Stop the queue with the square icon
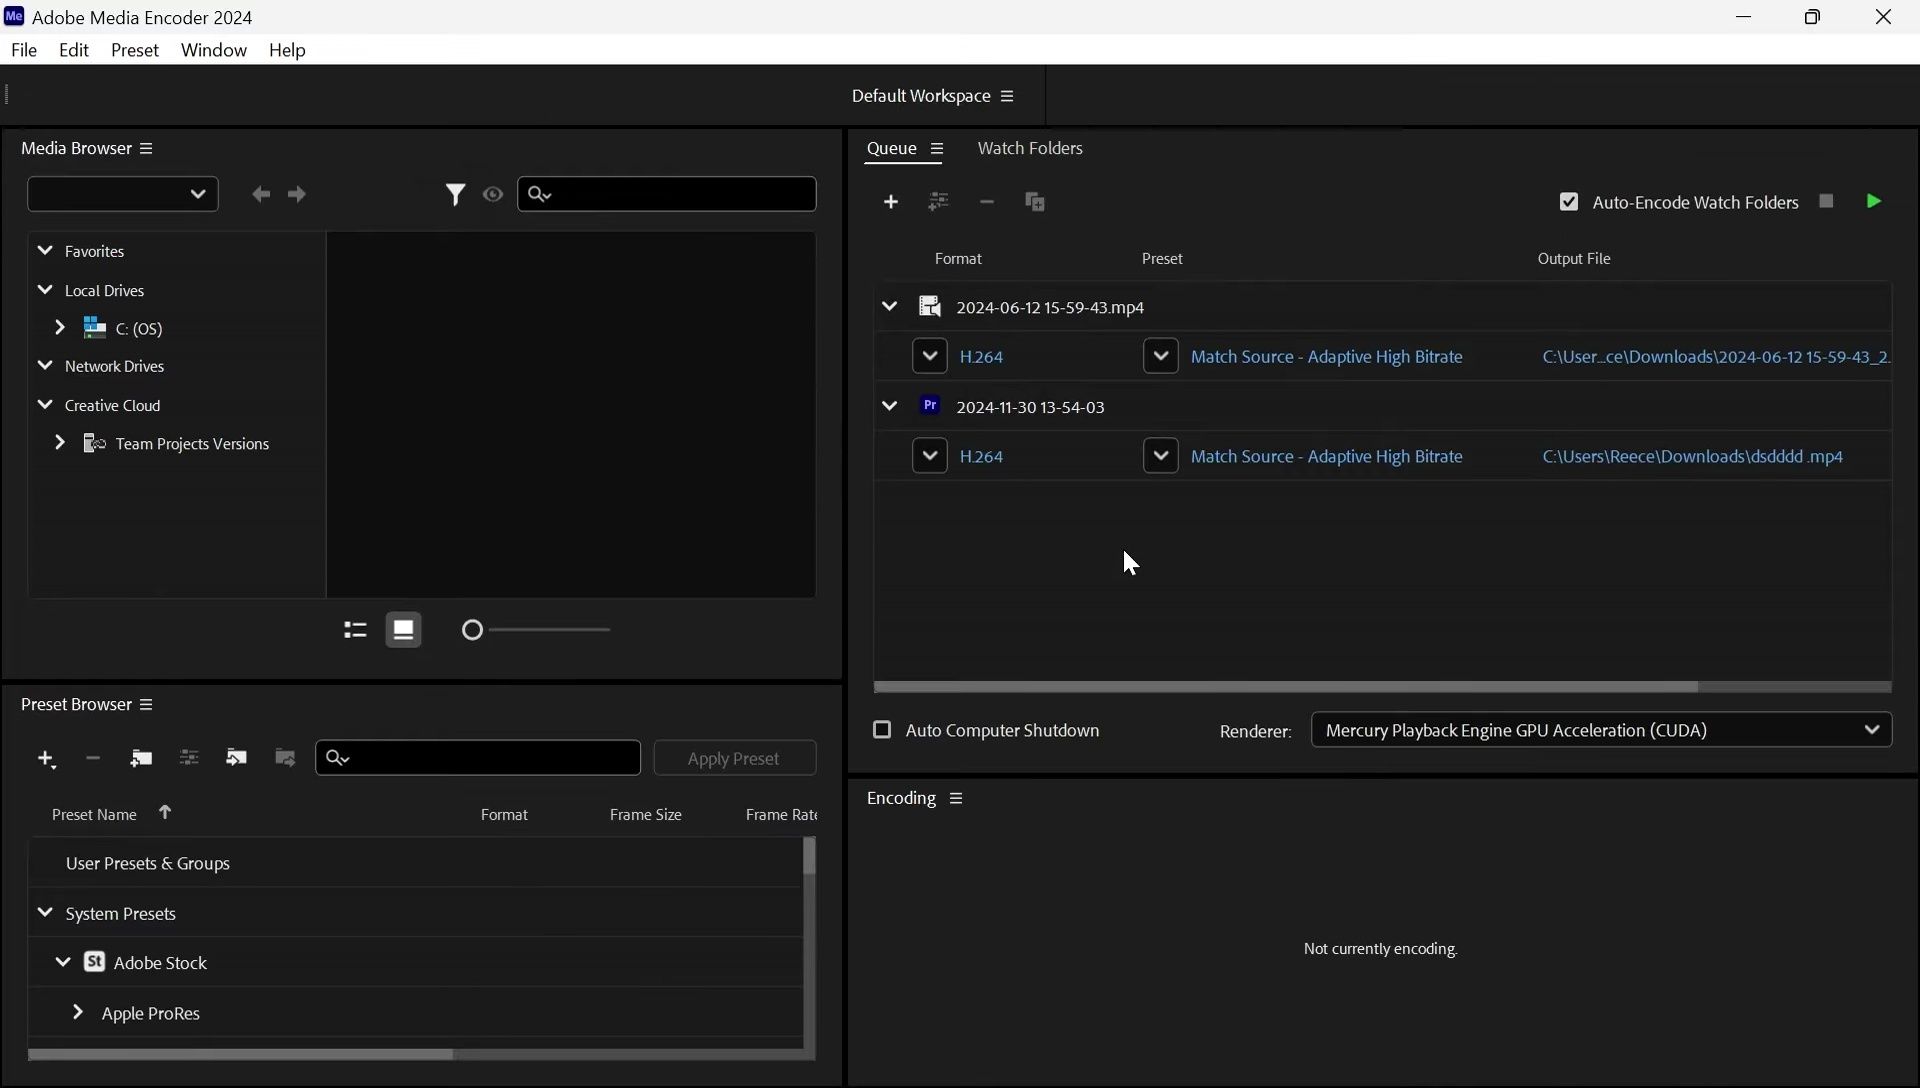Viewport: 1920px width, 1088px height. [x=1826, y=201]
